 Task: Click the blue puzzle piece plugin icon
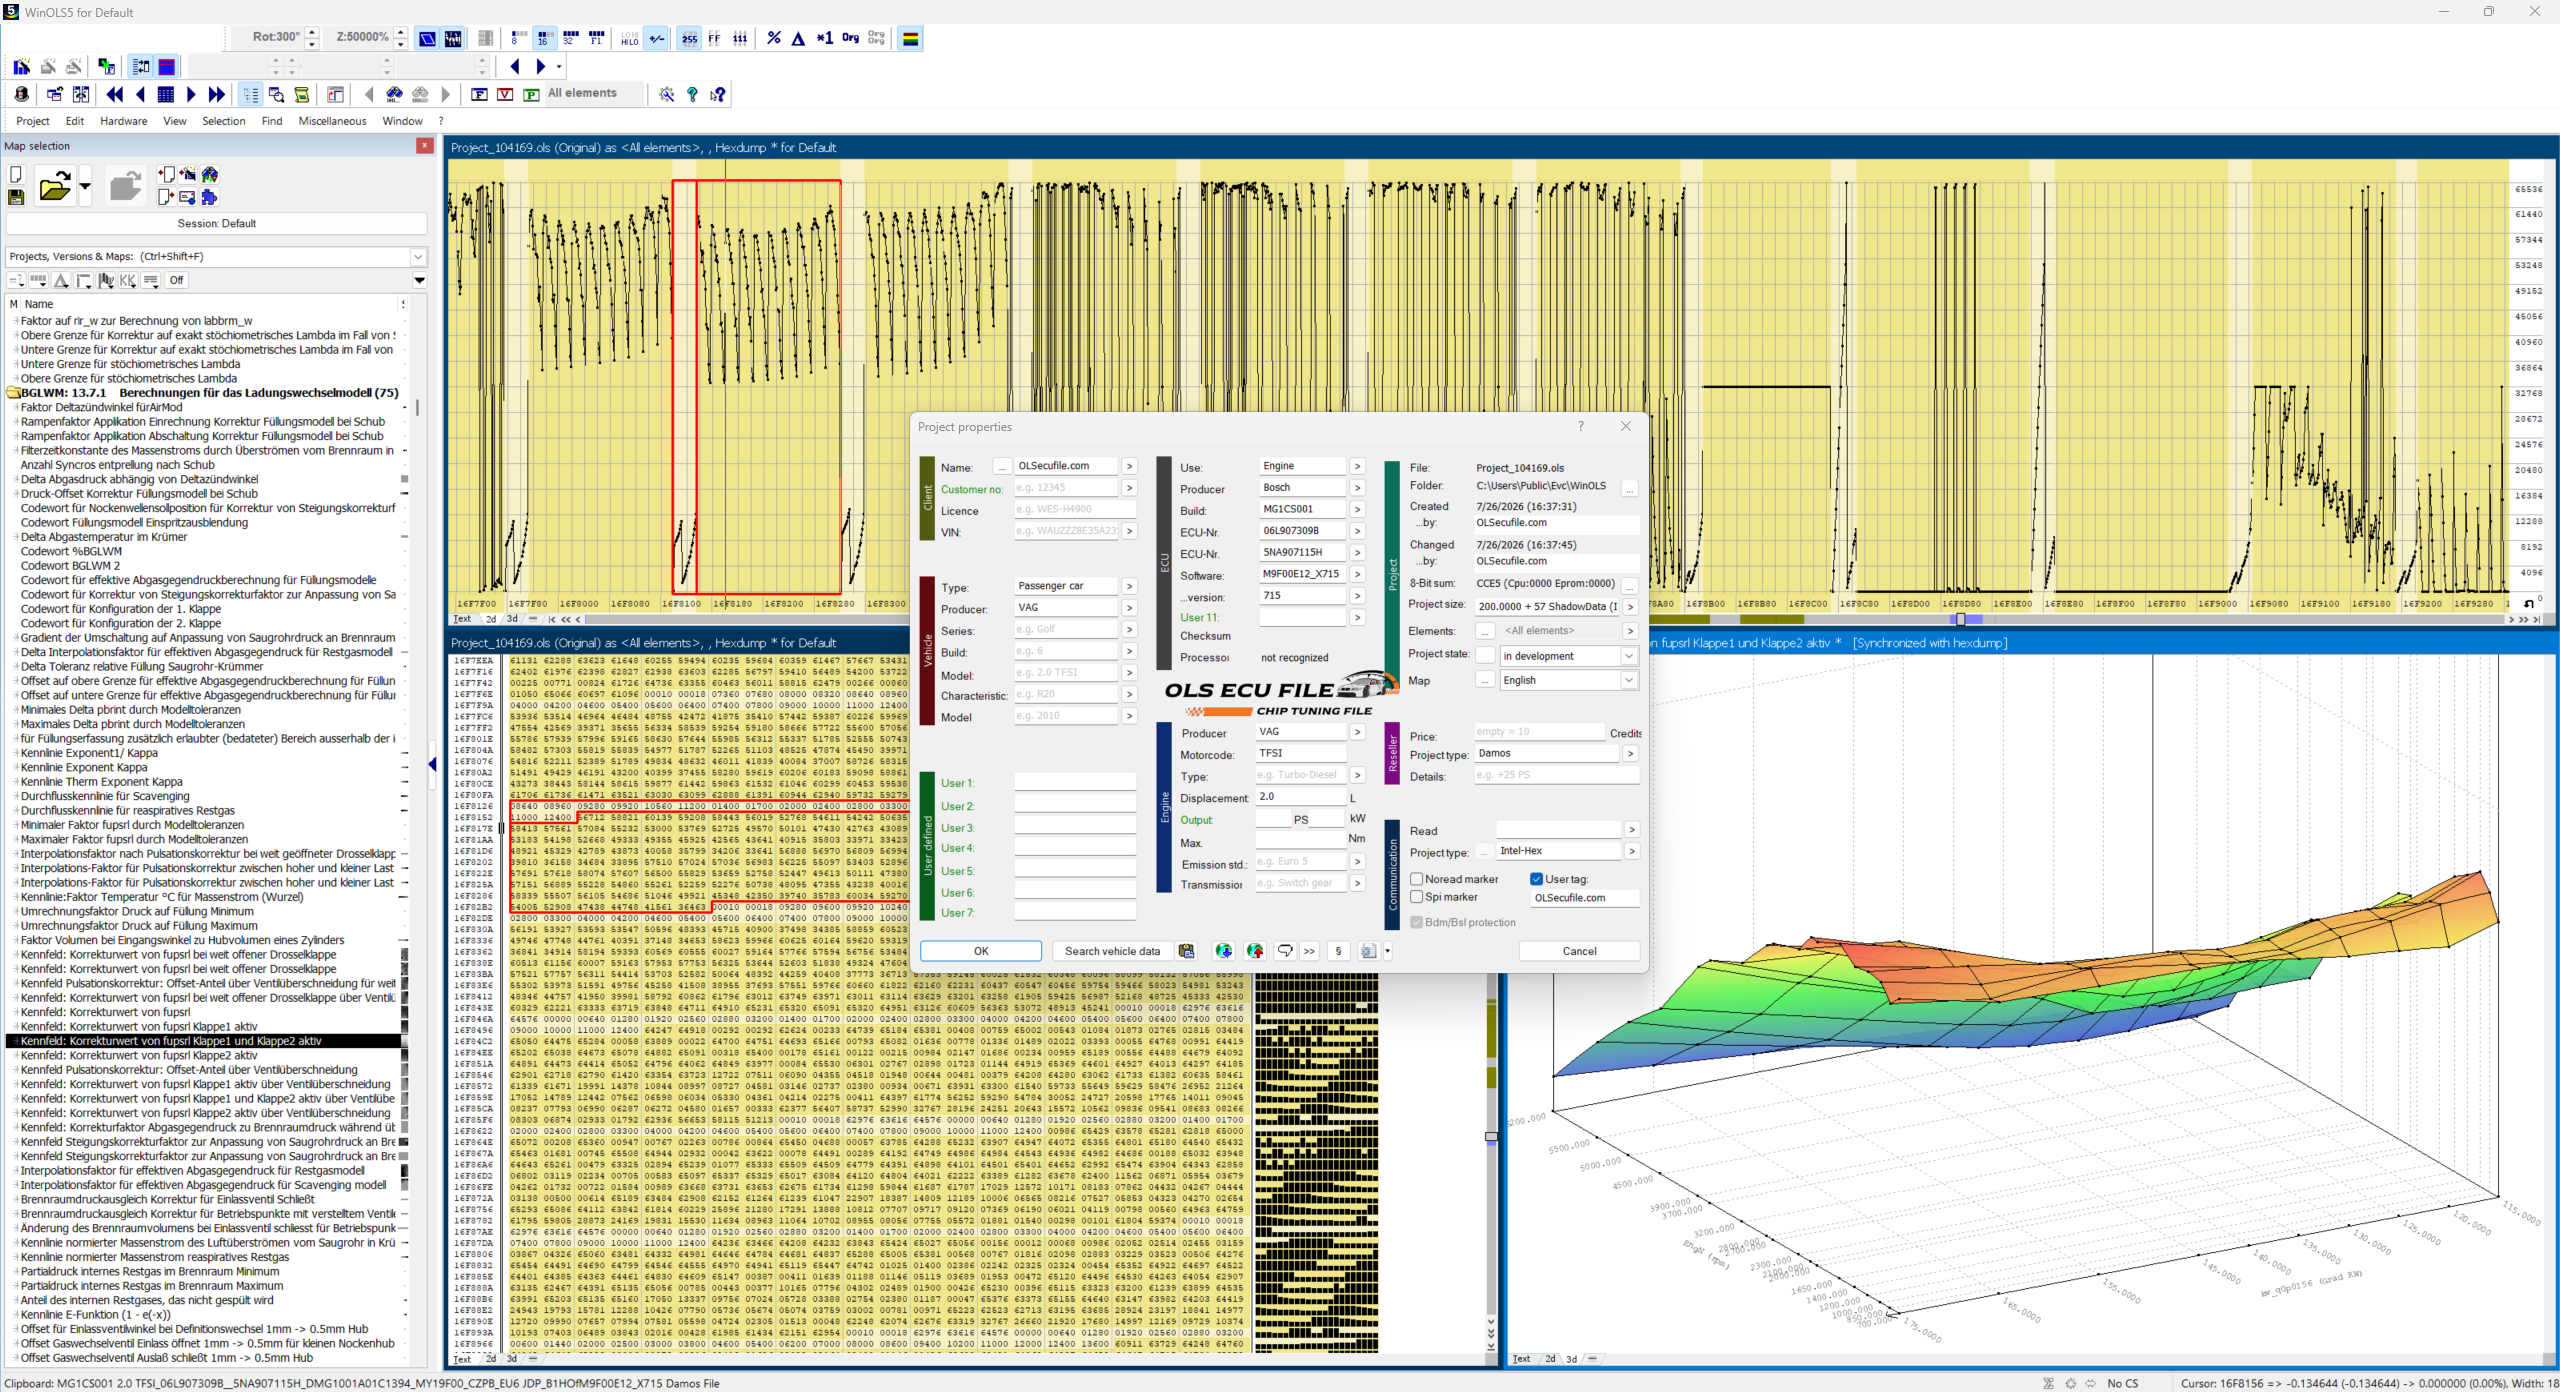click(209, 197)
